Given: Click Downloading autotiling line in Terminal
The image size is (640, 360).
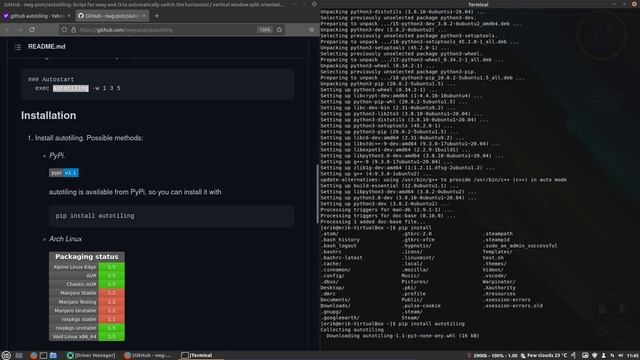Looking at the screenshot, I should pyautogui.click(x=402, y=336).
